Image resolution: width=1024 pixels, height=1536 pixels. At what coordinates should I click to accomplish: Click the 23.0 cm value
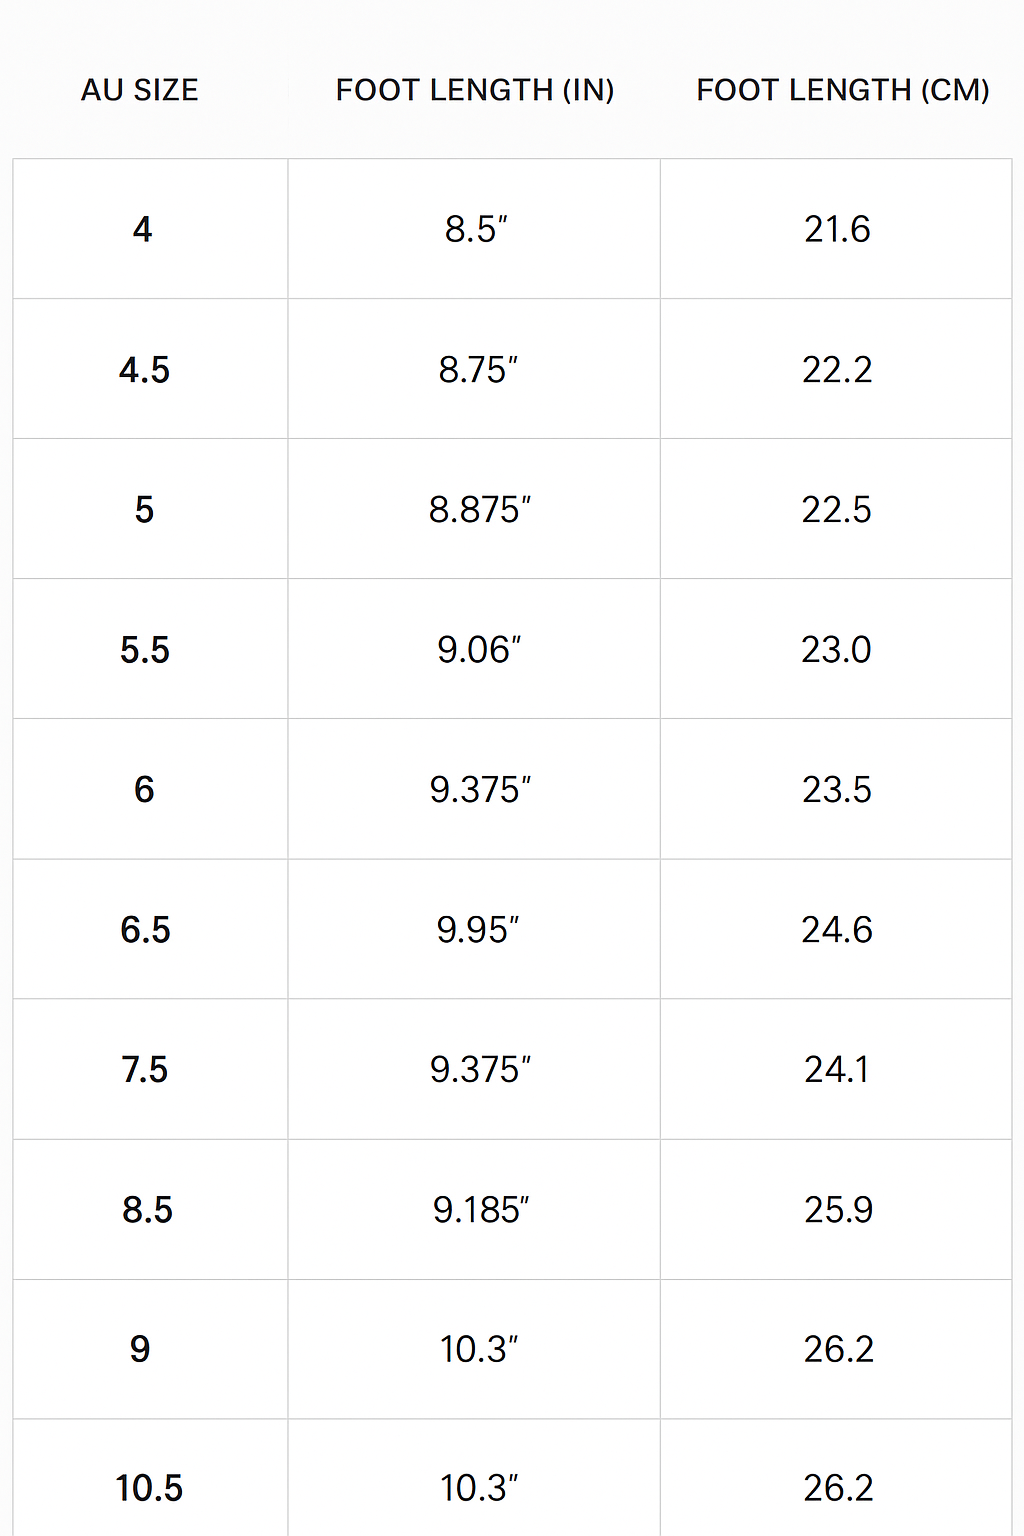(x=836, y=650)
